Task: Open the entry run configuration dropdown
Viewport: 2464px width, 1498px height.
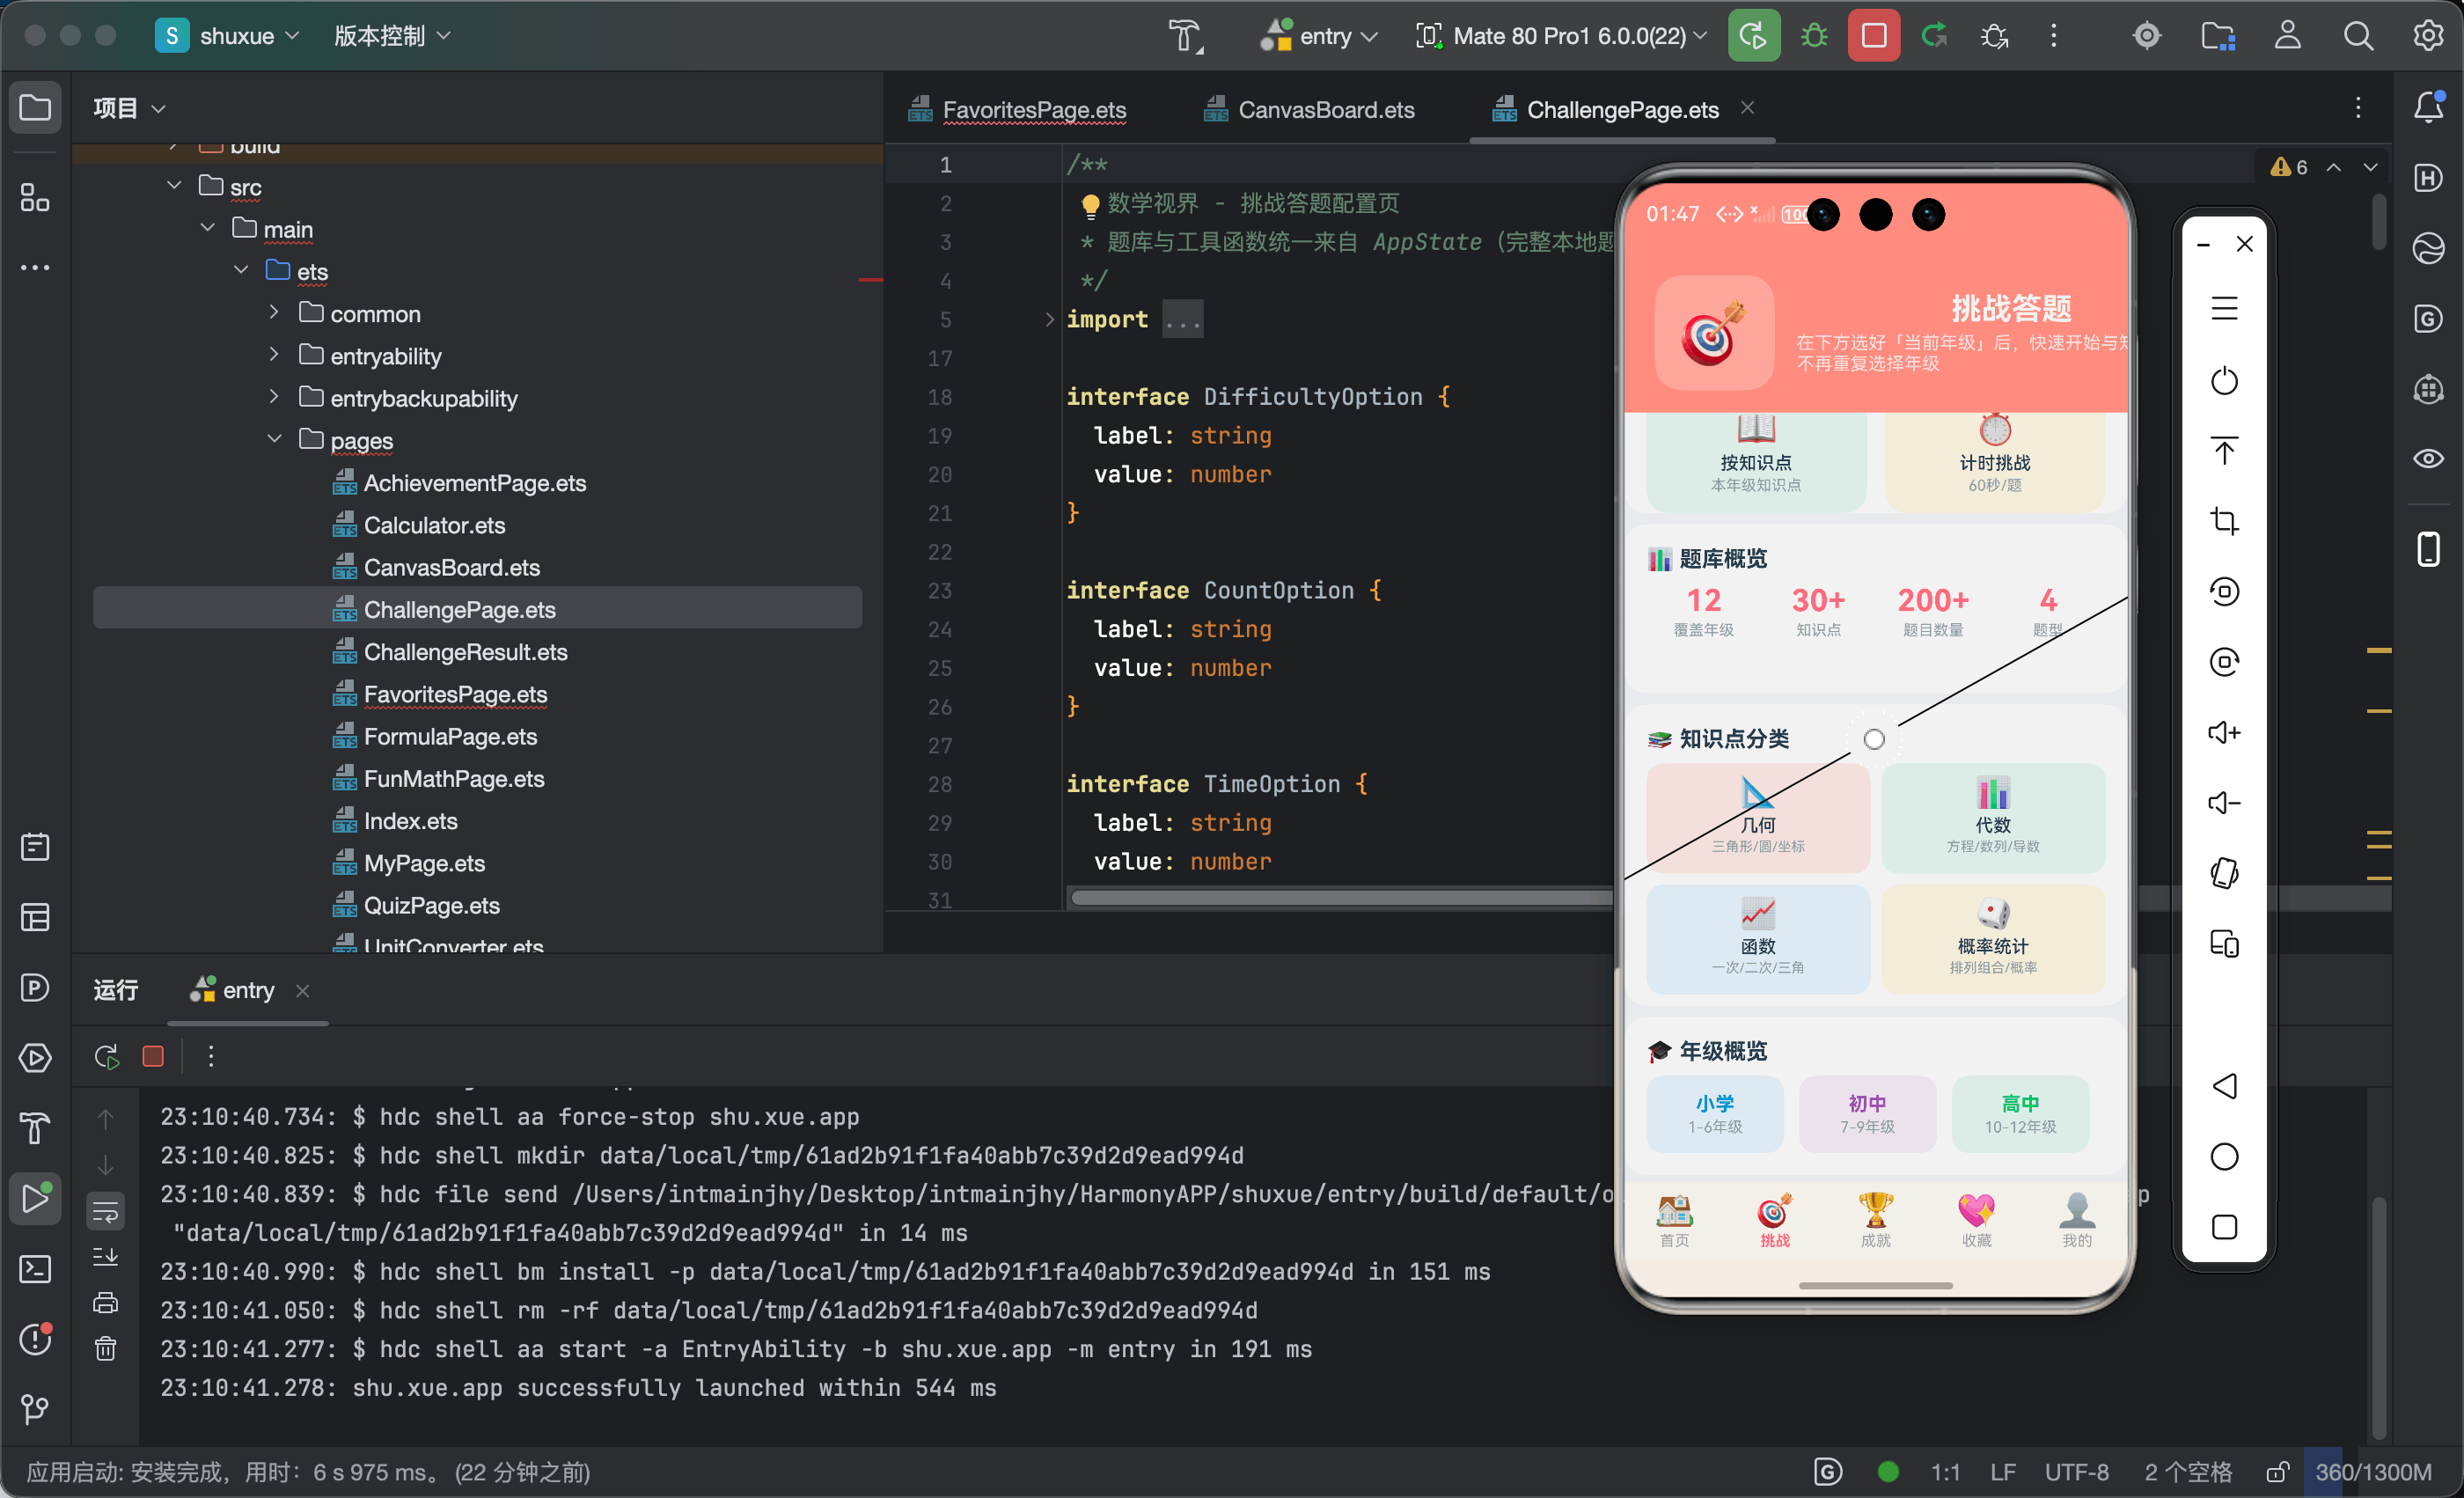Action: click(1319, 36)
